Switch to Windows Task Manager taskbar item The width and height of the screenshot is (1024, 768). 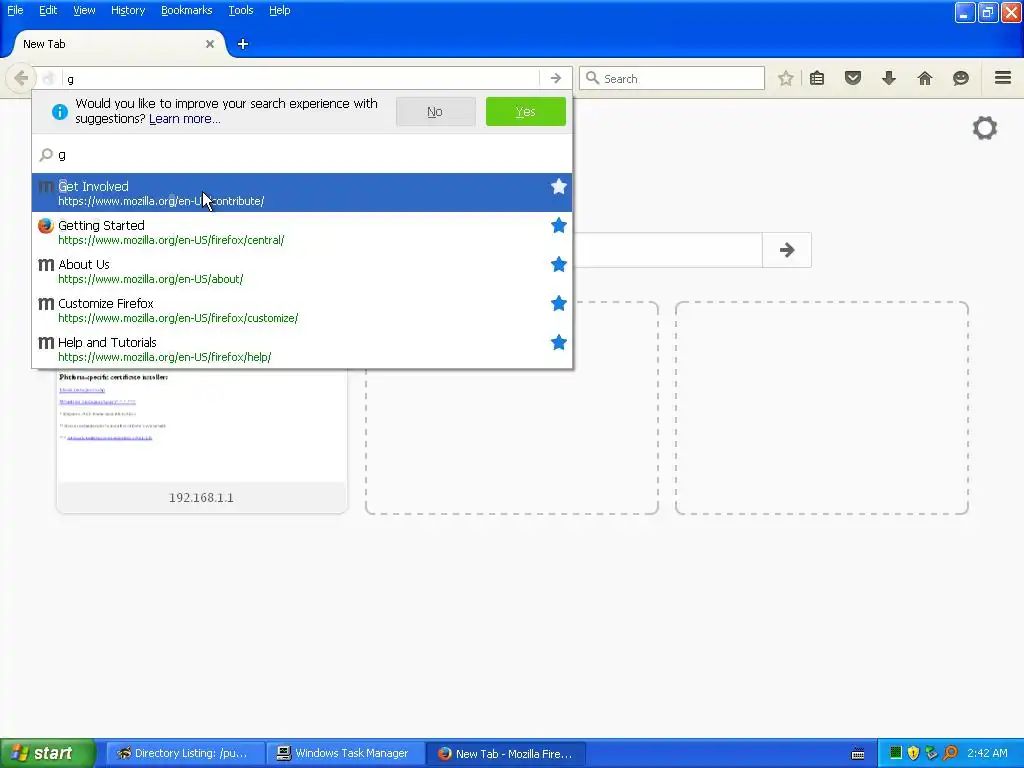[x=346, y=753]
